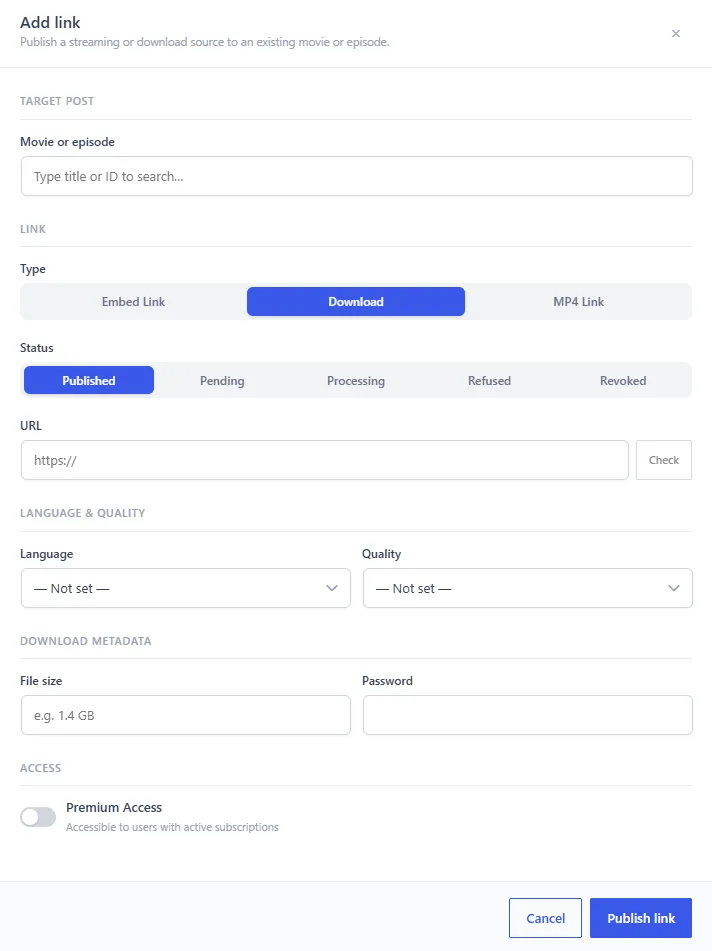Screen dimensions: 712x951
Task: Click 'Accessible to users with active subscriptions' text
Action: click(172, 827)
